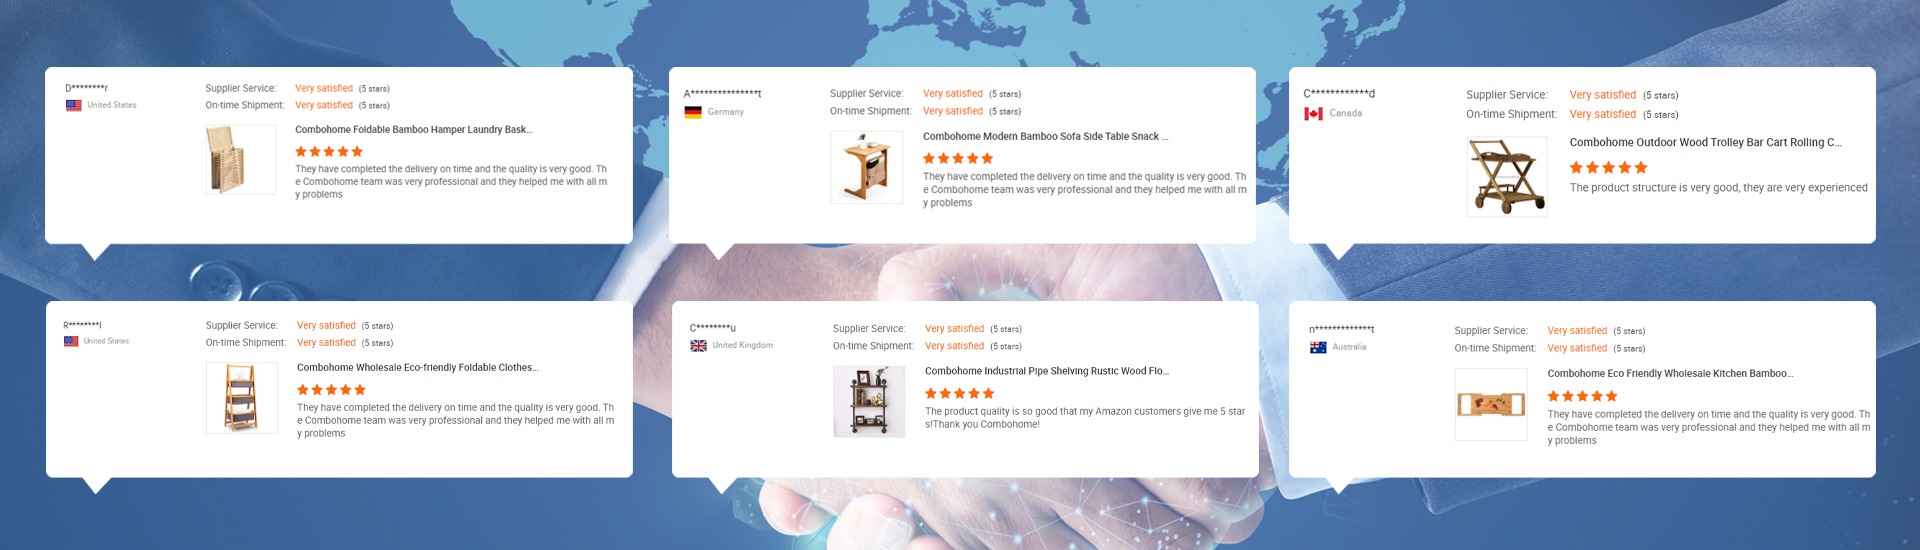Click the star rating on Pipe Shelving review
This screenshot has height=550, width=1920.
coord(959,393)
